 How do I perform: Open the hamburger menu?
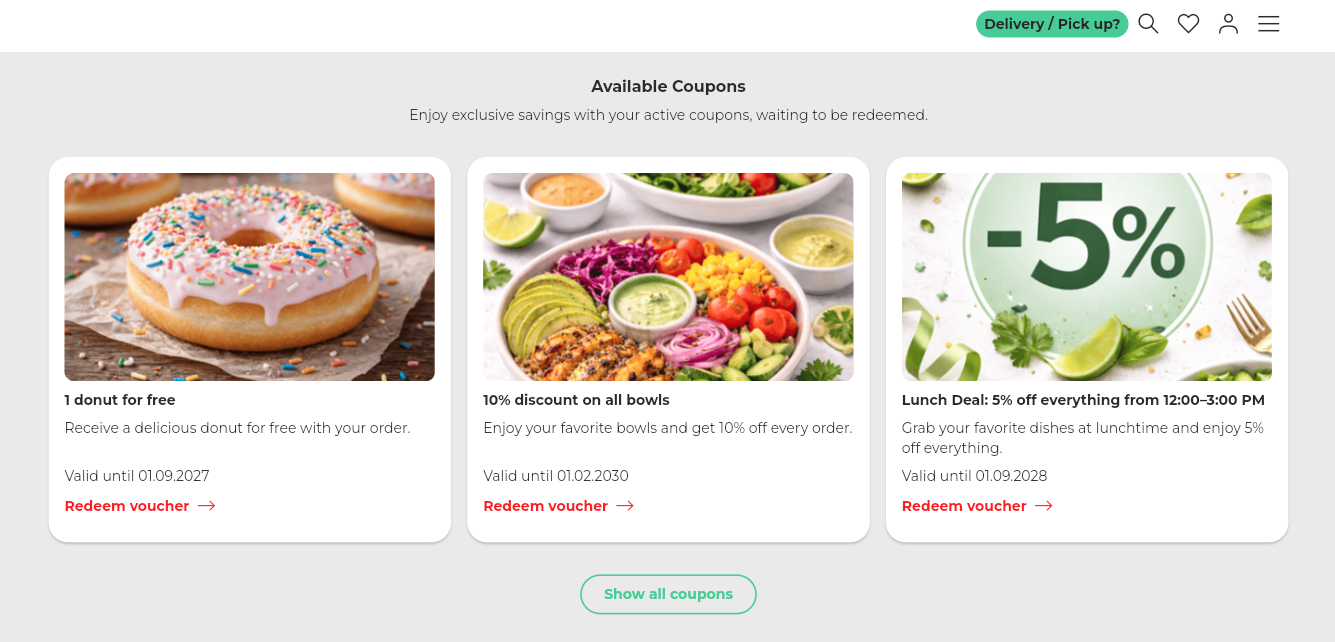[x=1268, y=24]
